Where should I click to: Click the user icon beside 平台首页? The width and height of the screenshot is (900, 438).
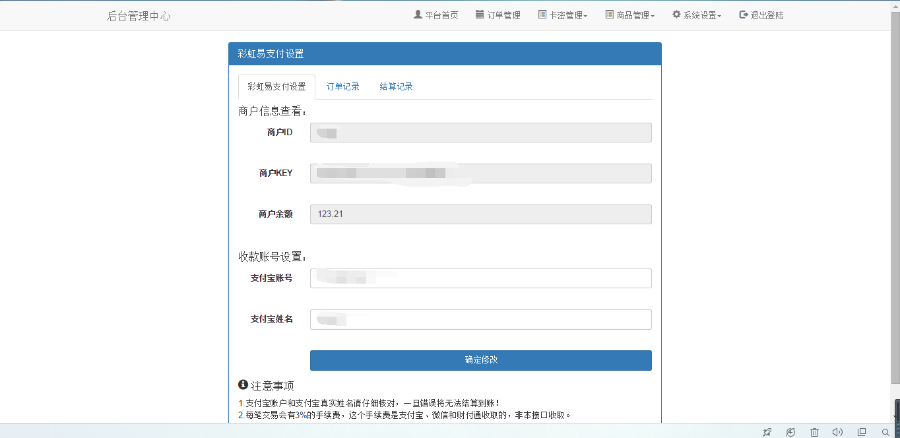point(418,14)
